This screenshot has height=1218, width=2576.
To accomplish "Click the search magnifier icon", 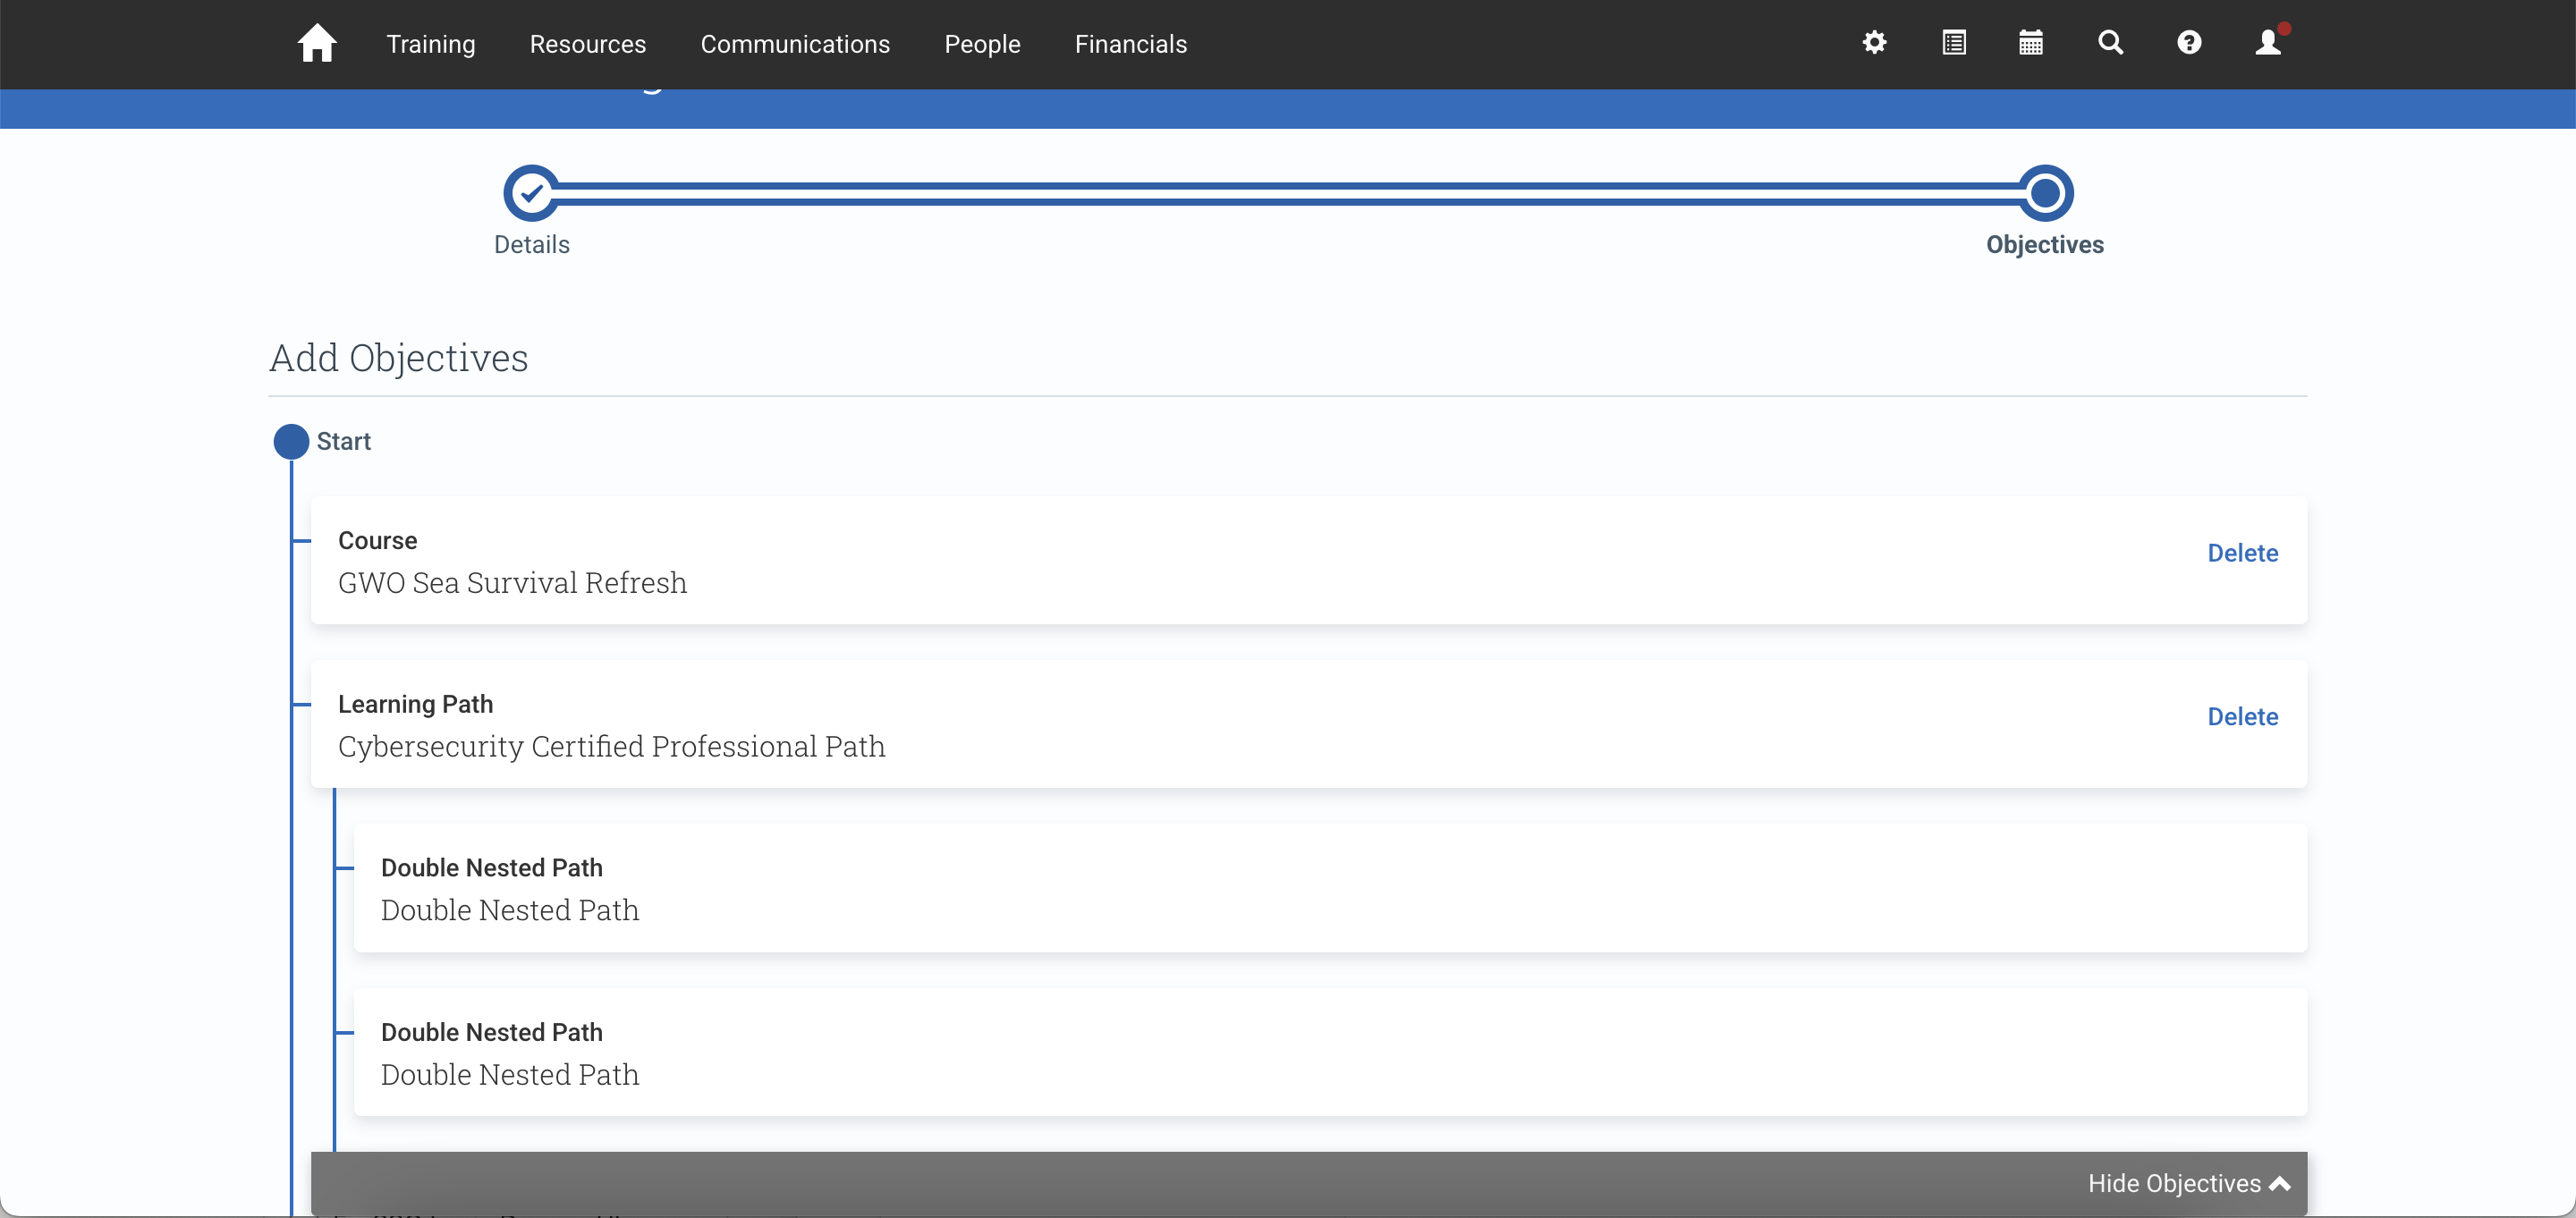I will [x=2110, y=42].
